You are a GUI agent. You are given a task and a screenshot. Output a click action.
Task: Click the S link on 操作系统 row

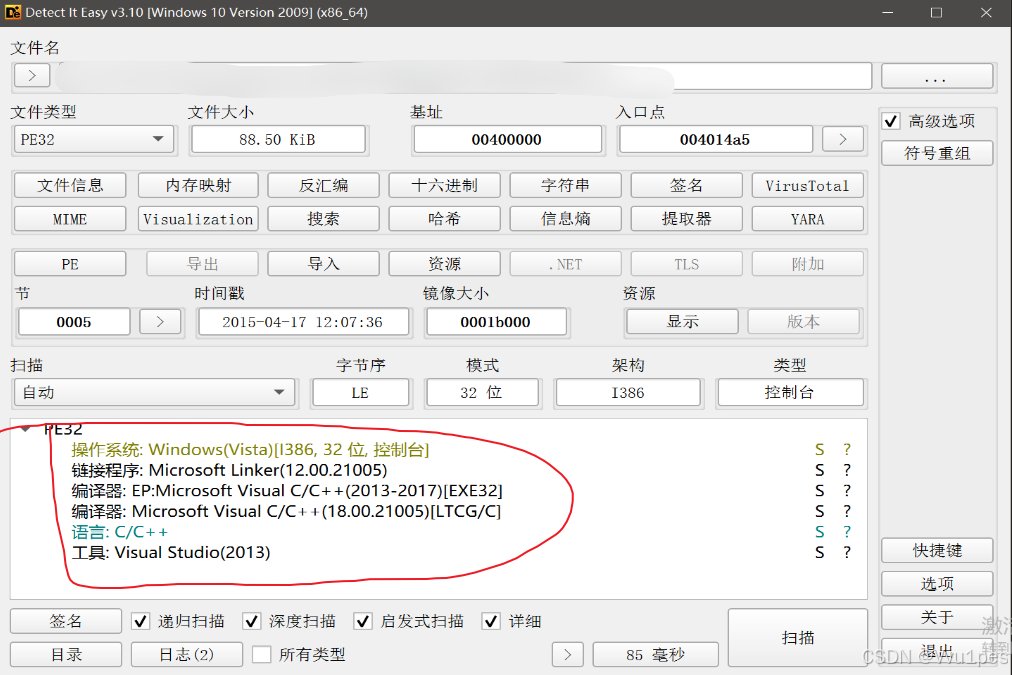pyautogui.click(x=820, y=449)
